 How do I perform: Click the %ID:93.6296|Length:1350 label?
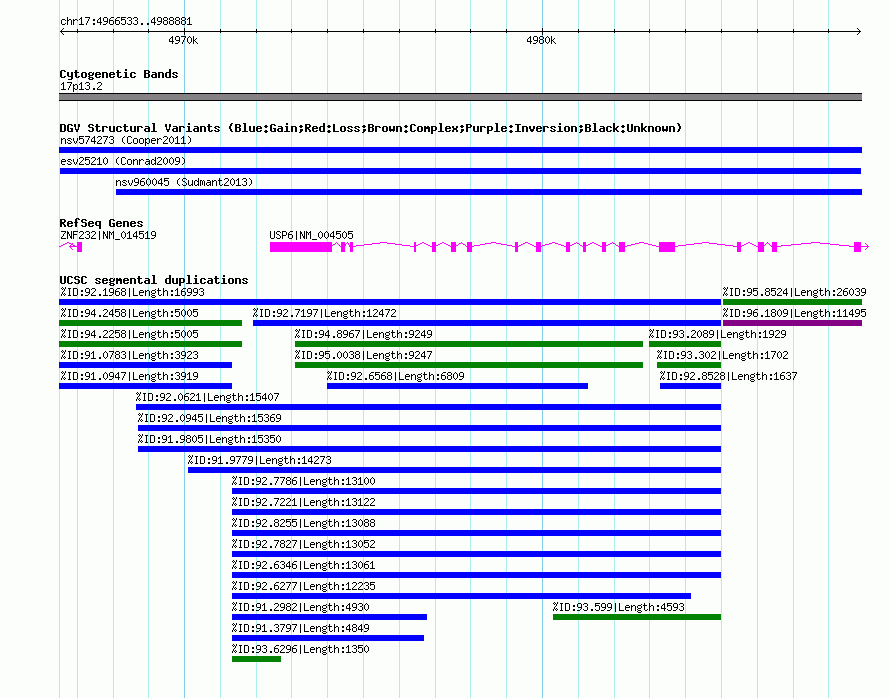click(x=301, y=649)
